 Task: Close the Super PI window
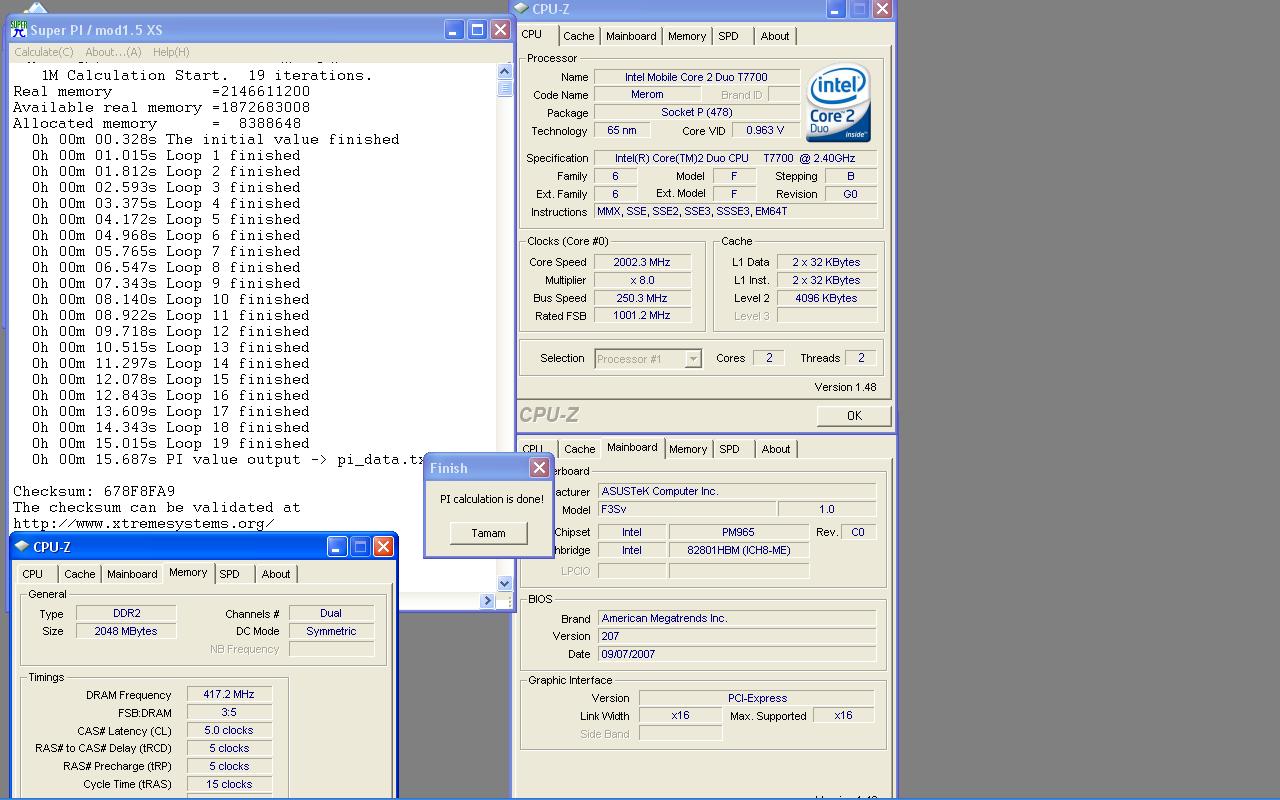point(500,30)
